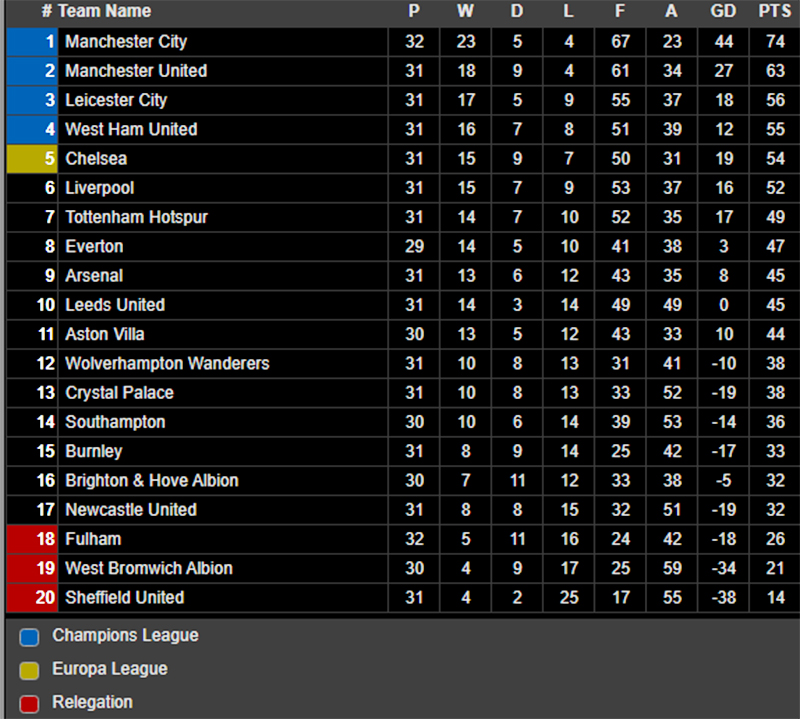Click on Liverpool in the table
Viewport: 800px width, 719px height.
99,188
